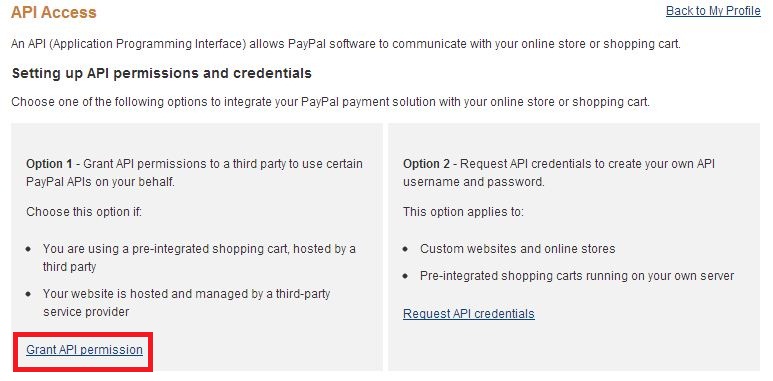
Task: Click the pre-integrated shopping cart hosted bullet
Action: pyautogui.click(x=199, y=258)
